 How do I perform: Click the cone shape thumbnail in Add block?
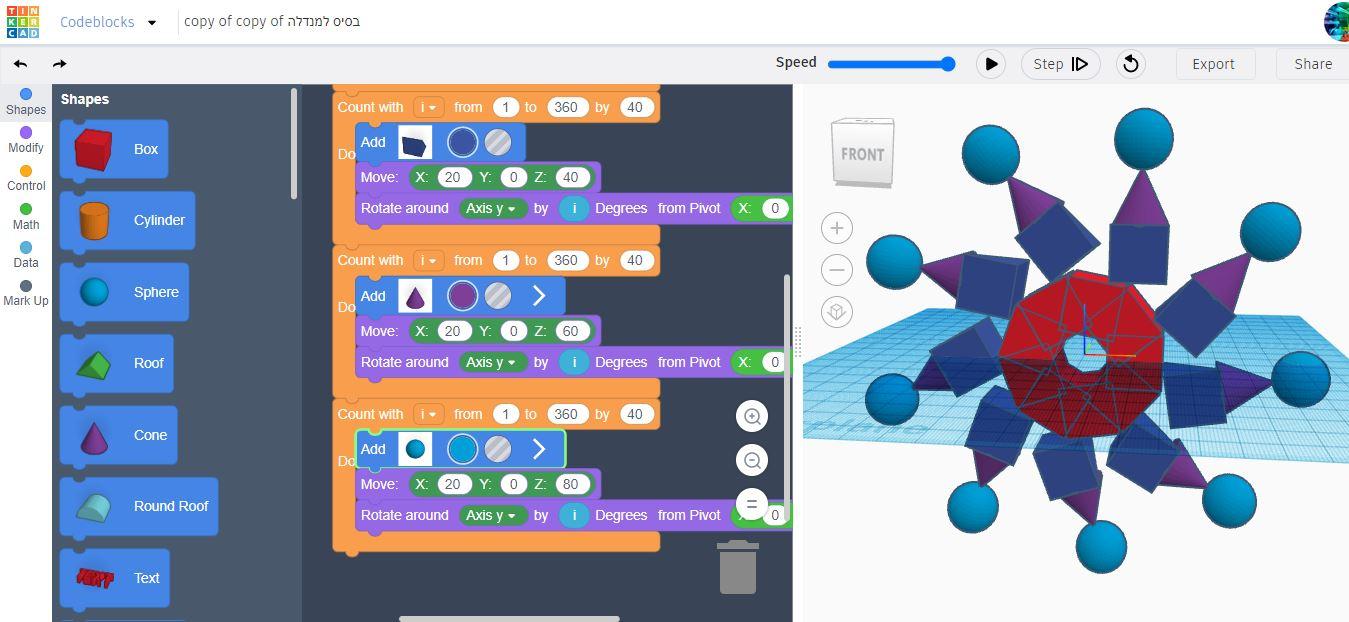coord(415,296)
